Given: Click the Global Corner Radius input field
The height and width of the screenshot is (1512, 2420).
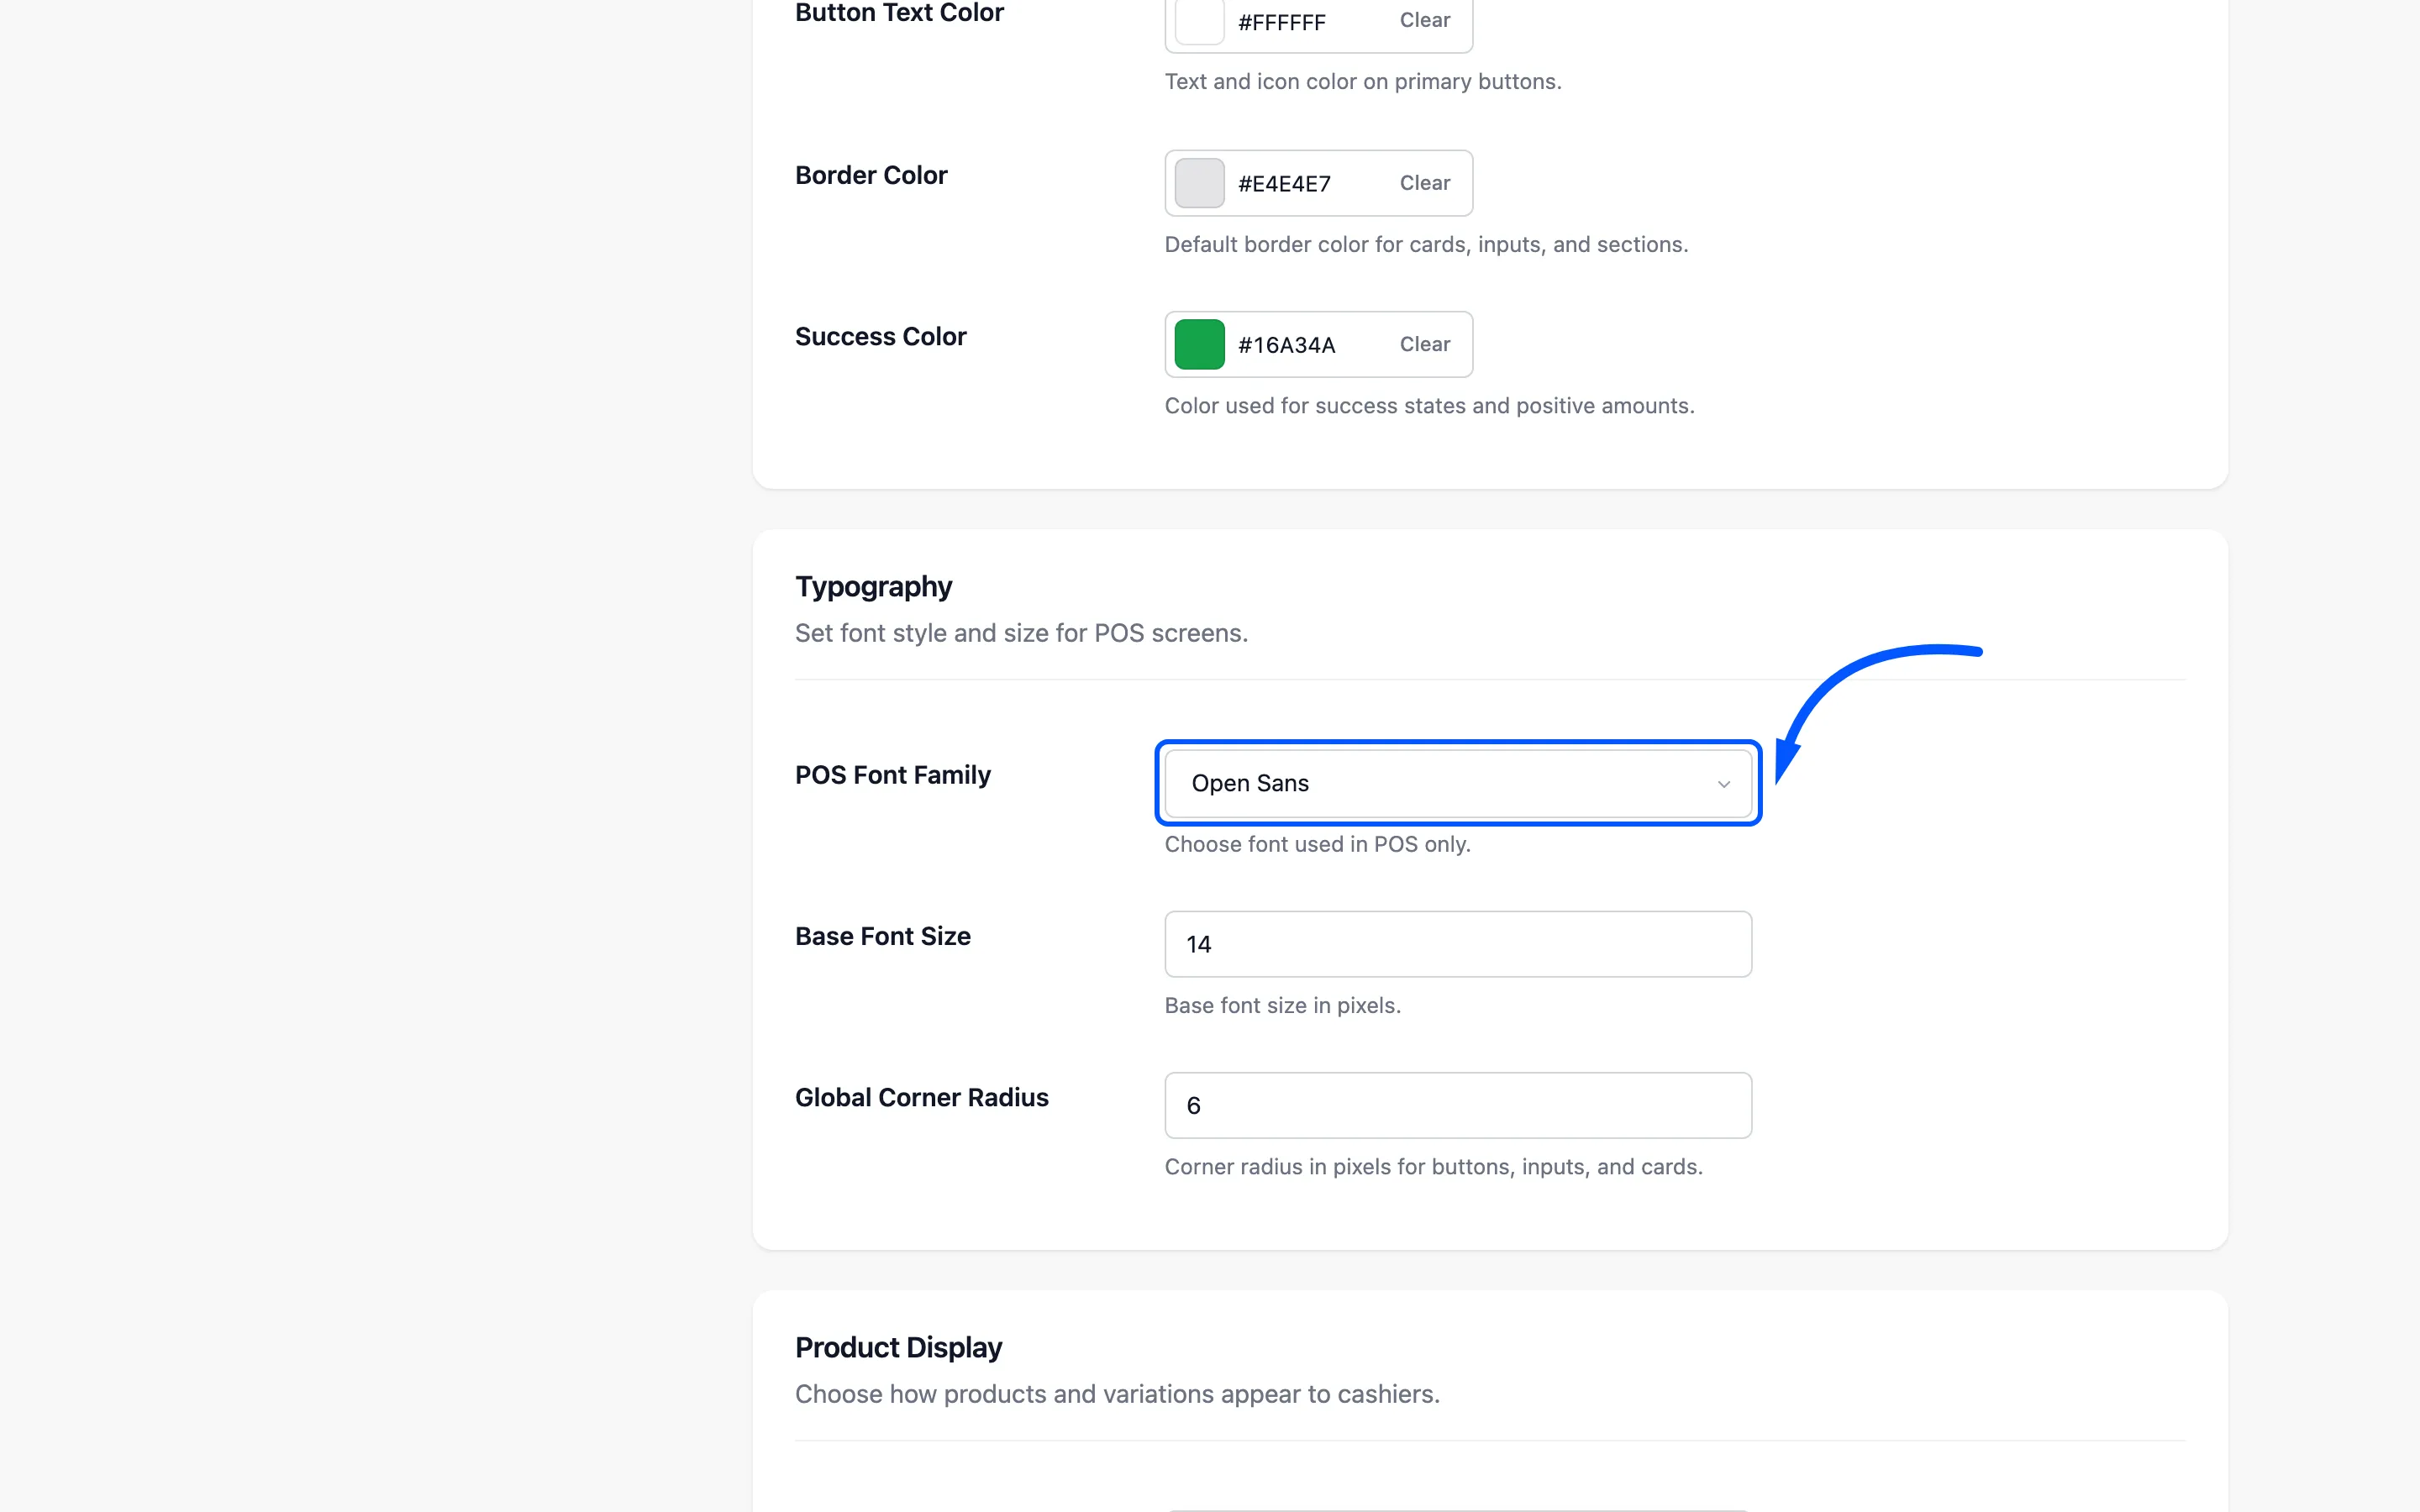Looking at the screenshot, I should click(x=1458, y=1105).
